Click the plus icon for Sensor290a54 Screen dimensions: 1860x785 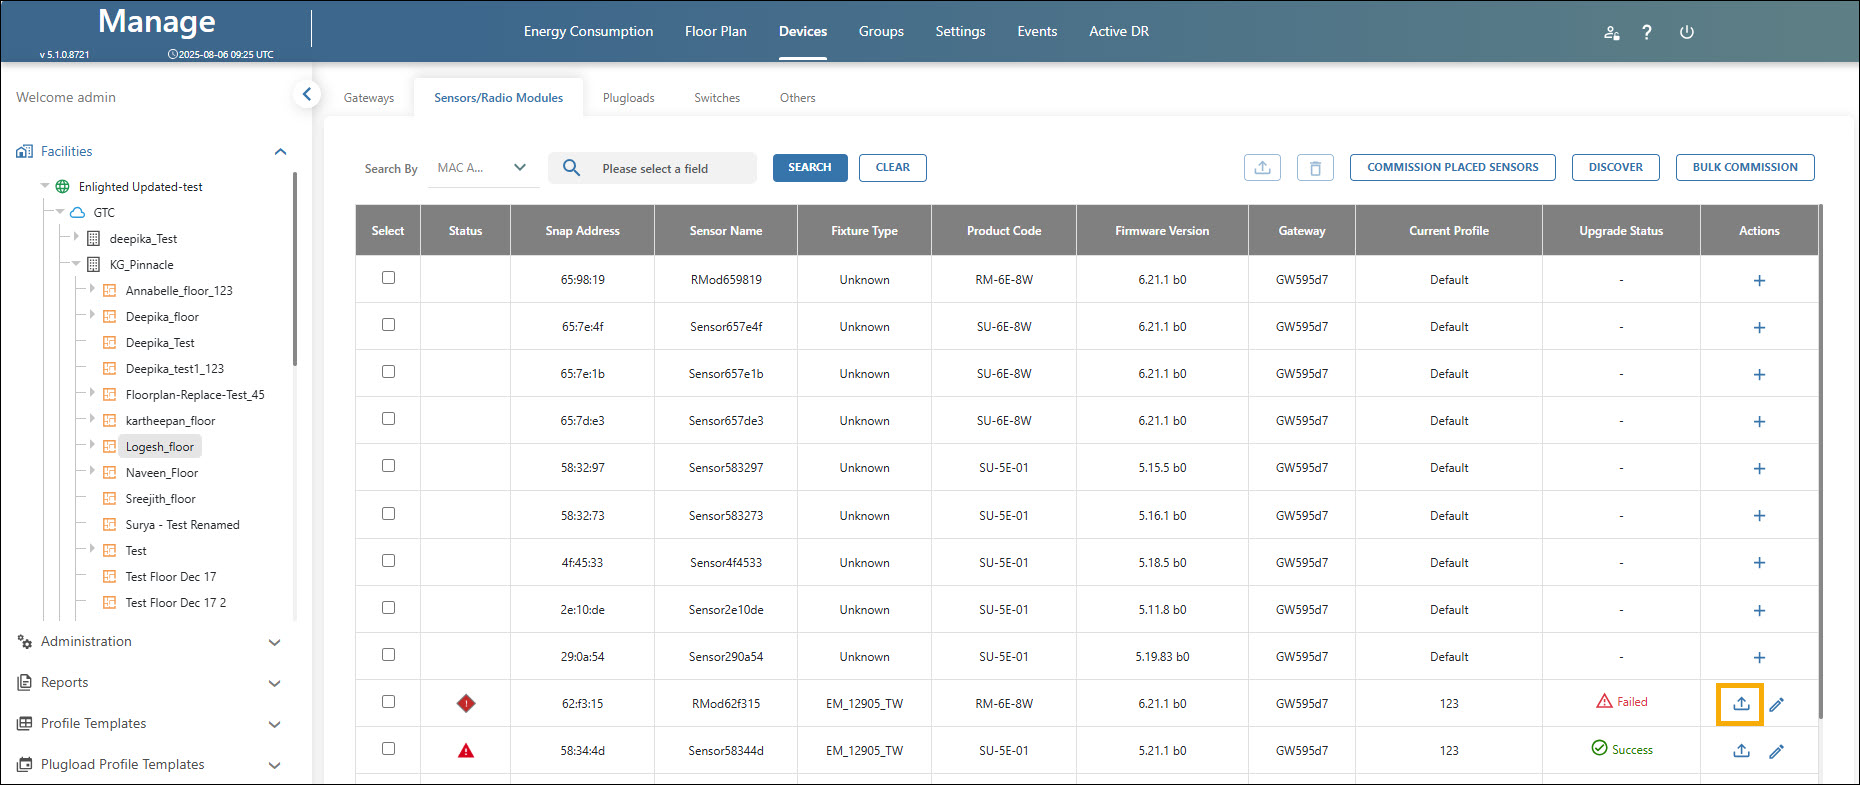coord(1759,657)
